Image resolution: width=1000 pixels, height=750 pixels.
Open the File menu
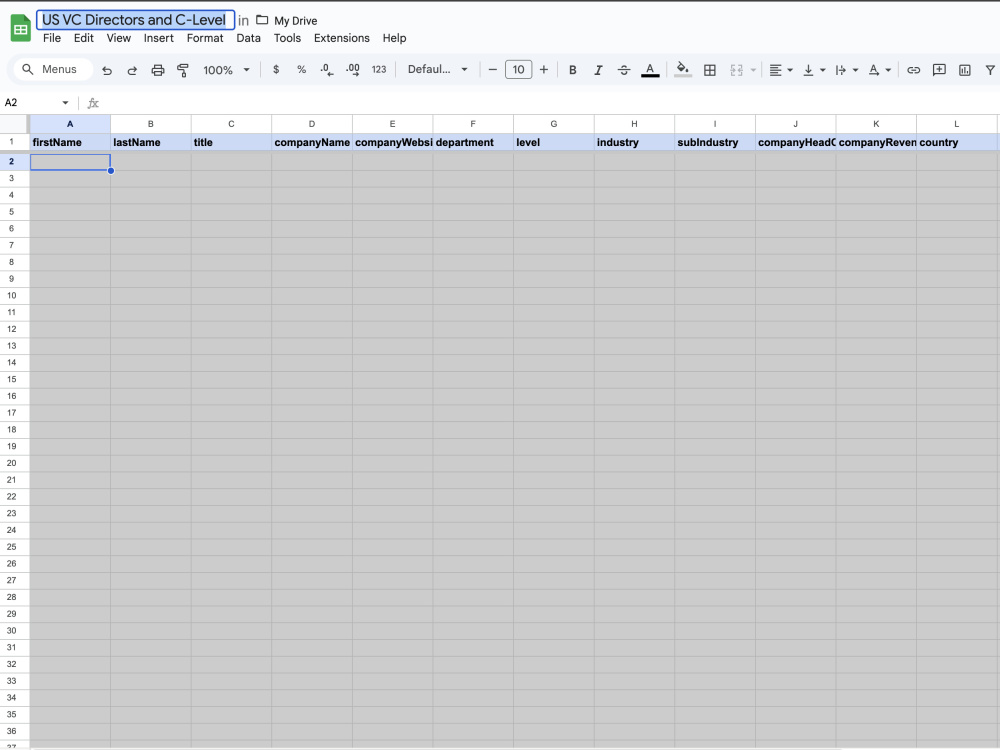point(52,38)
